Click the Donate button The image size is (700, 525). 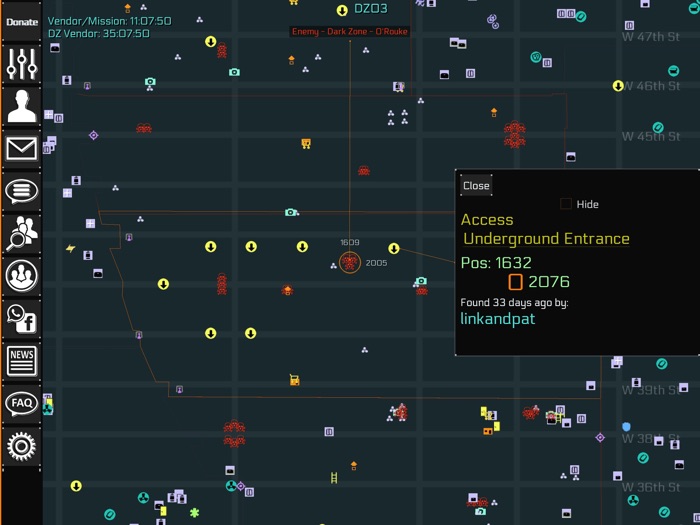(x=21, y=22)
